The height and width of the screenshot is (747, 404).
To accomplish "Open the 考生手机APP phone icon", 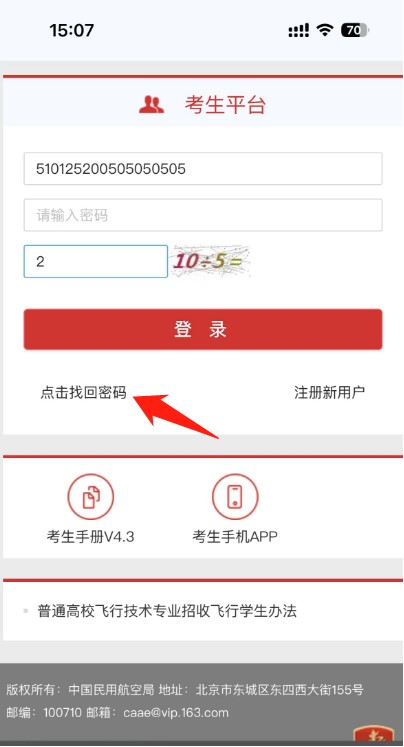I will (x=235, y=496).
